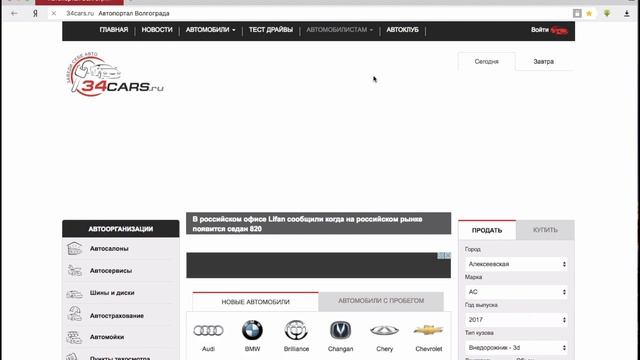Stop page loading with X icon

tap(53, 13)
